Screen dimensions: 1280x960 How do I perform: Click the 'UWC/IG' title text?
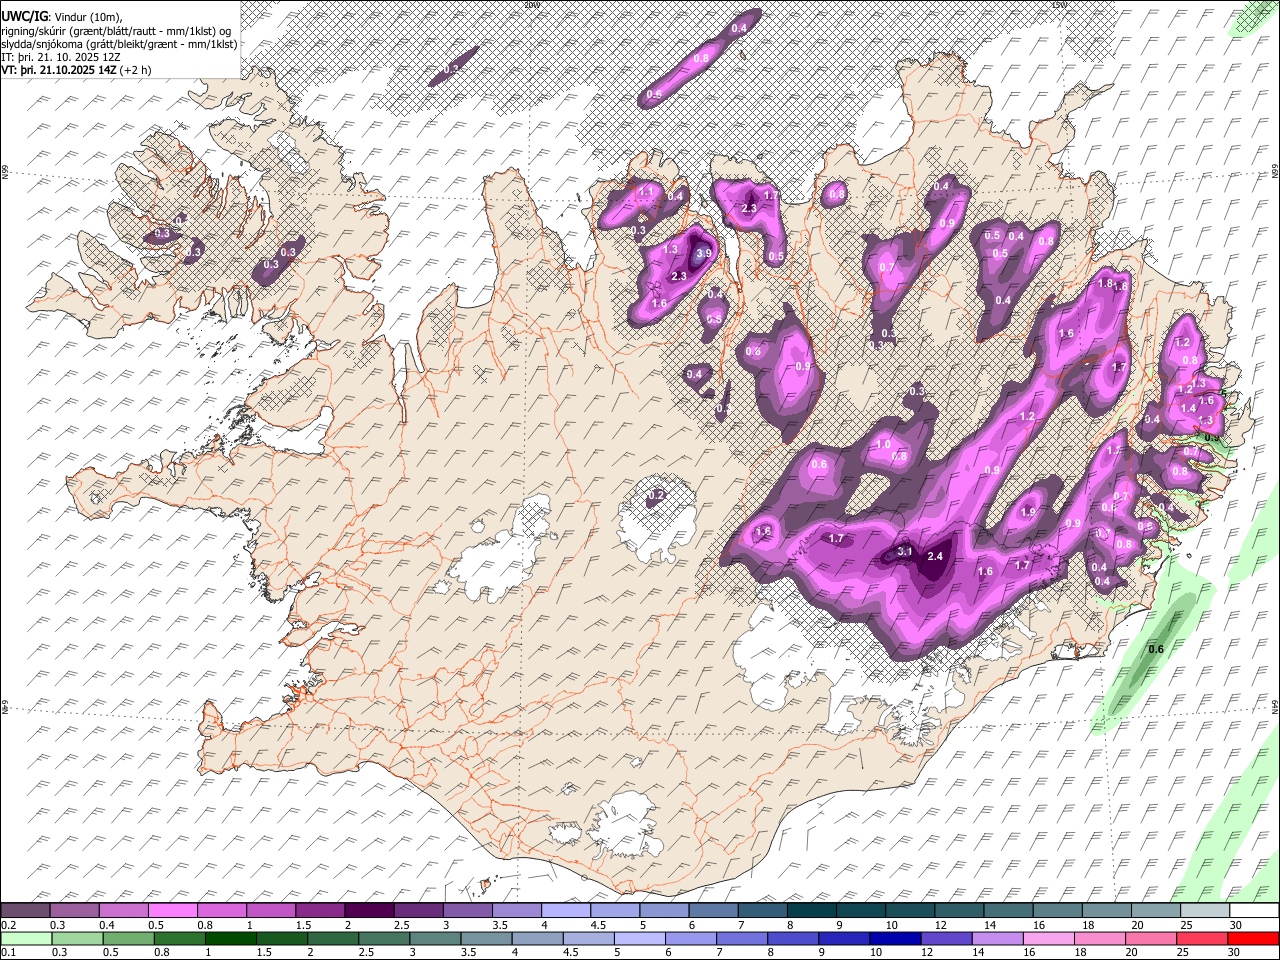23,15
